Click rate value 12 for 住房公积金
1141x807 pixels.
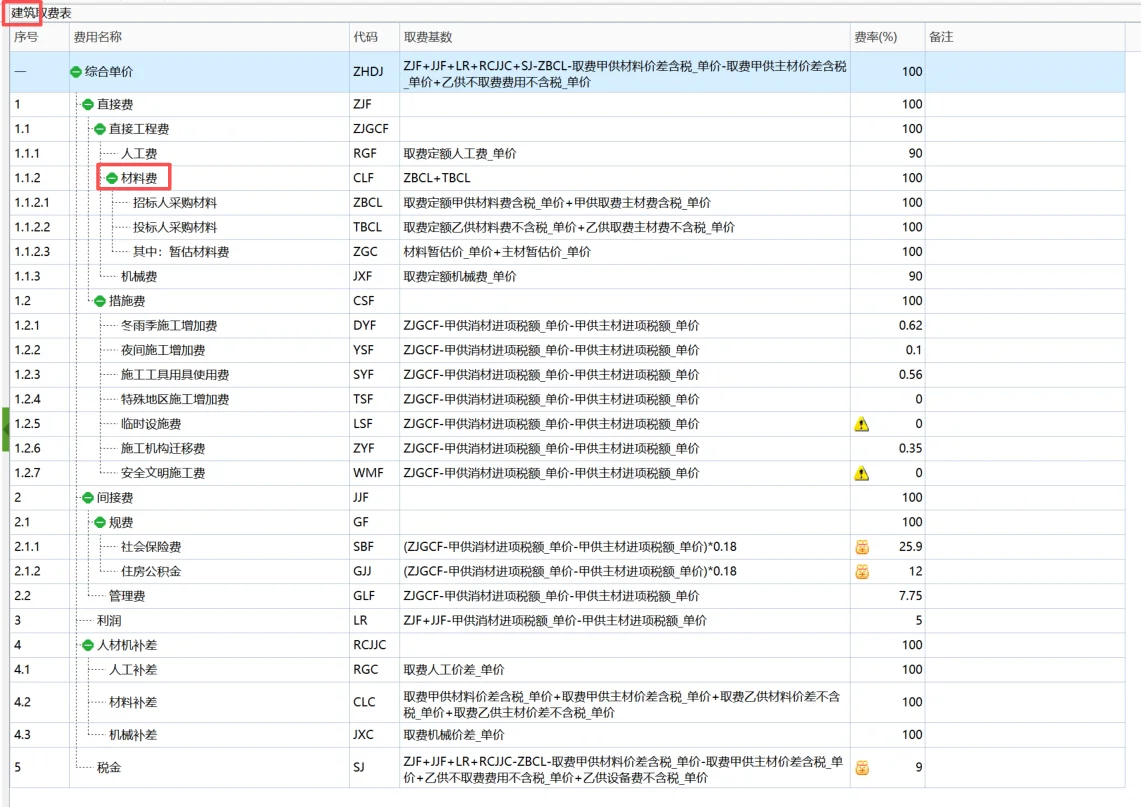pyautogui.click(x=915, y=571)
